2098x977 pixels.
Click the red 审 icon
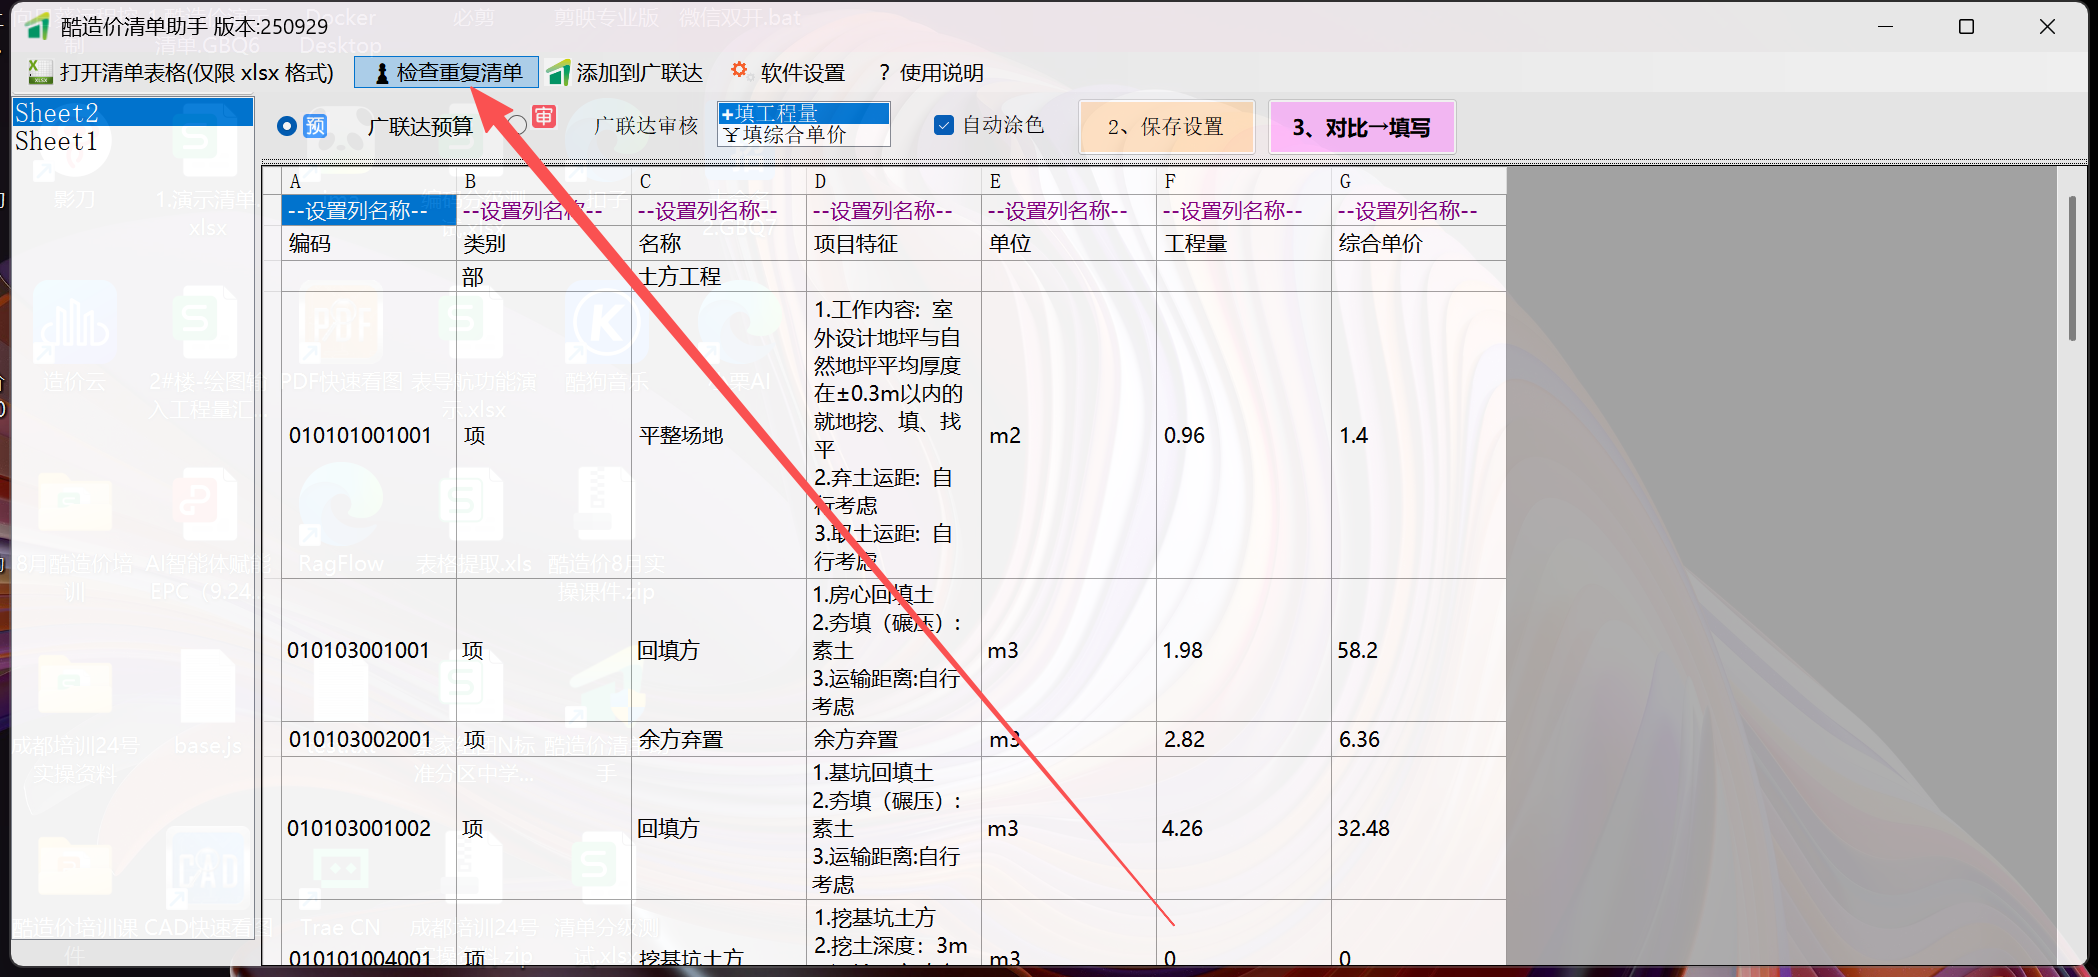tap(543, 117)
